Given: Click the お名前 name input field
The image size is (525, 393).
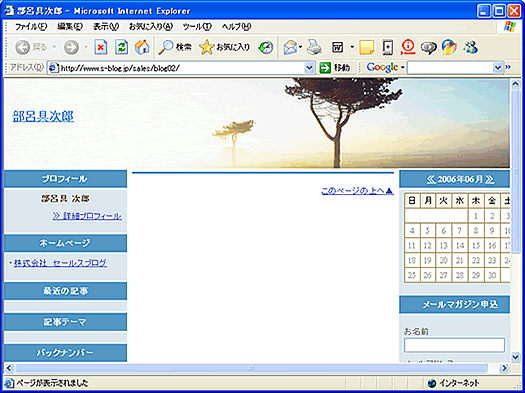Looking at the screenshot, I should click(x=454, y=345).
